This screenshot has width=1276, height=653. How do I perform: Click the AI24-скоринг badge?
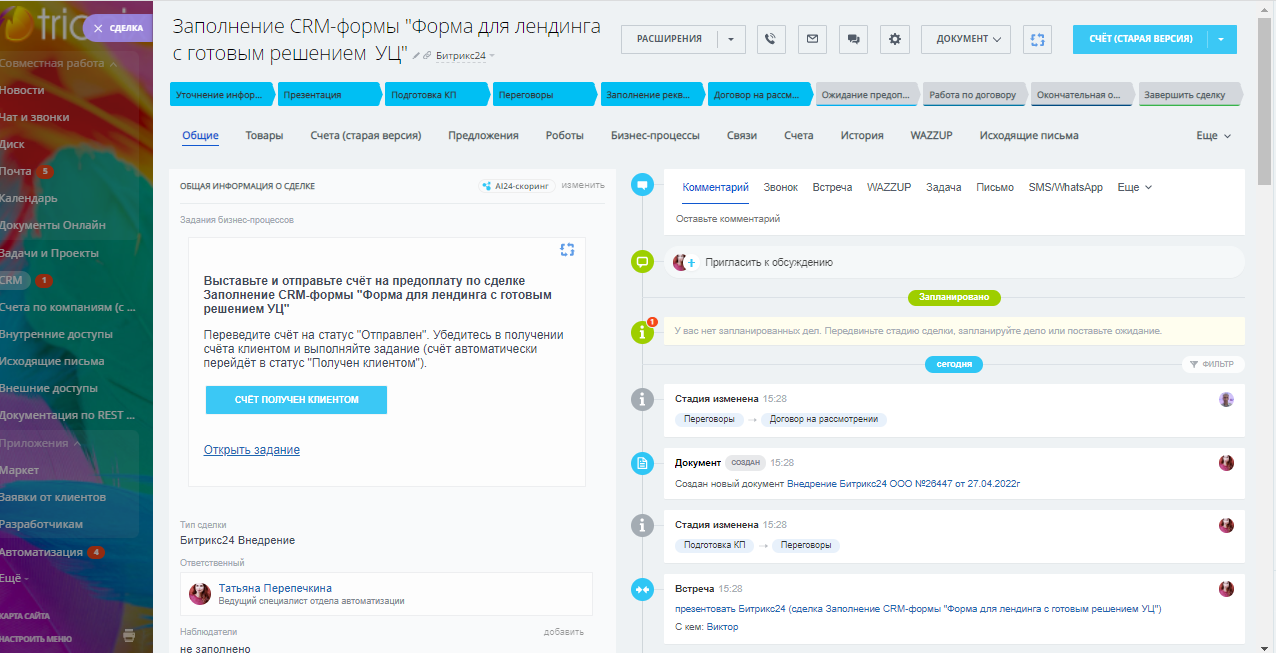pyautogui.click(x=516, y=185)
